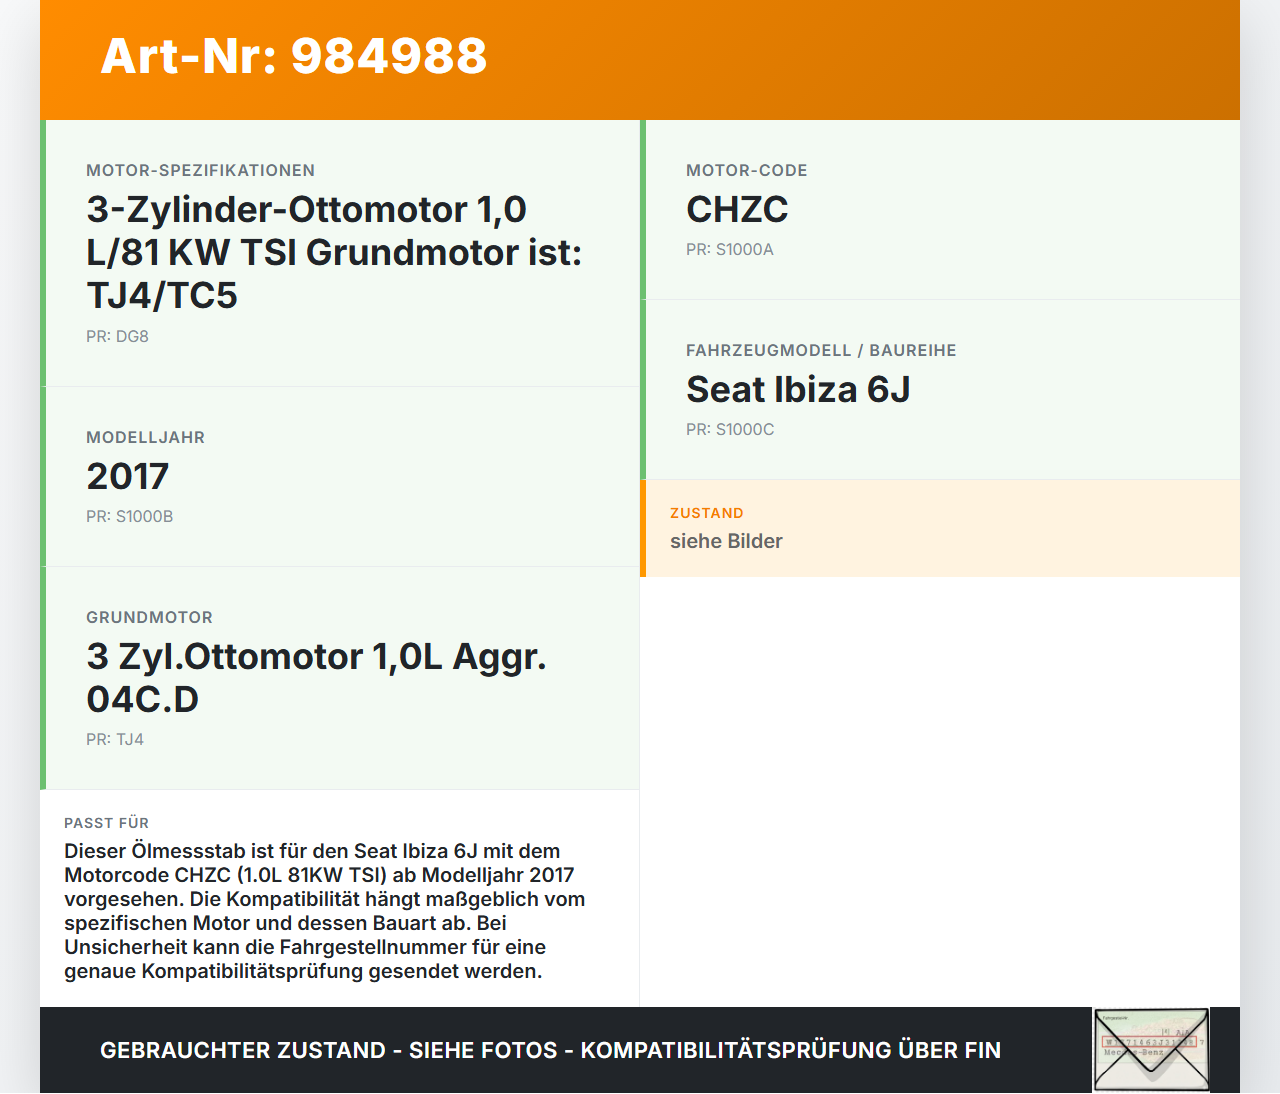Click the FAHRZEUGMODELL / BAUREIHE label
The width and height of the screenshot is (1280, 1094).
point(821,350)
